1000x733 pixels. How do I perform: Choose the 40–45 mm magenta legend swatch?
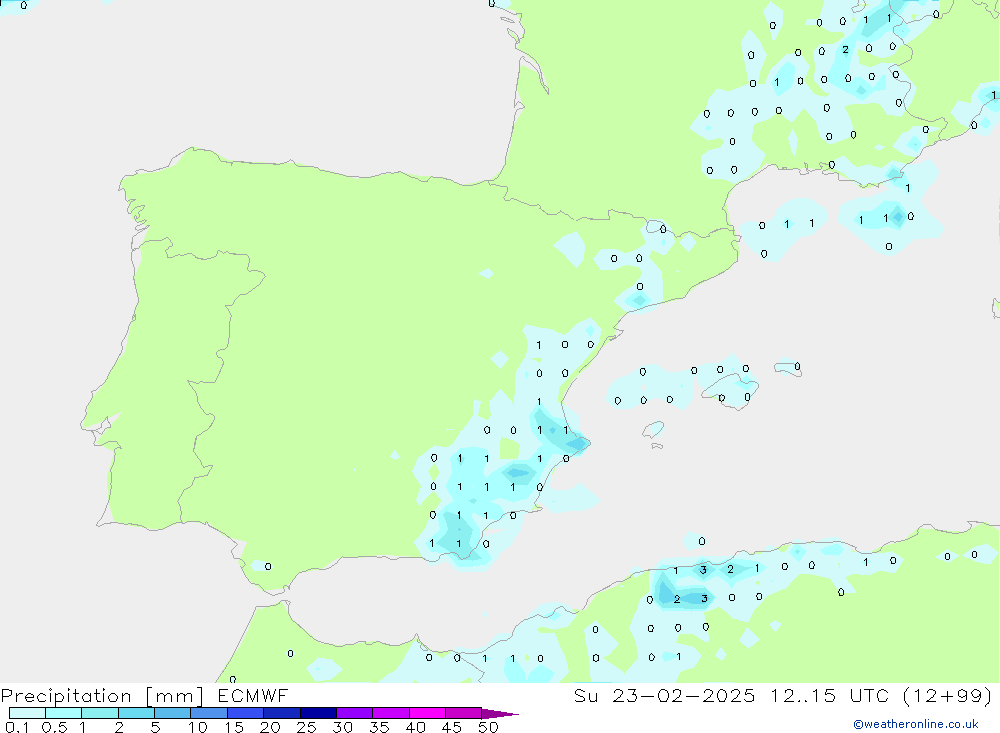427,713
